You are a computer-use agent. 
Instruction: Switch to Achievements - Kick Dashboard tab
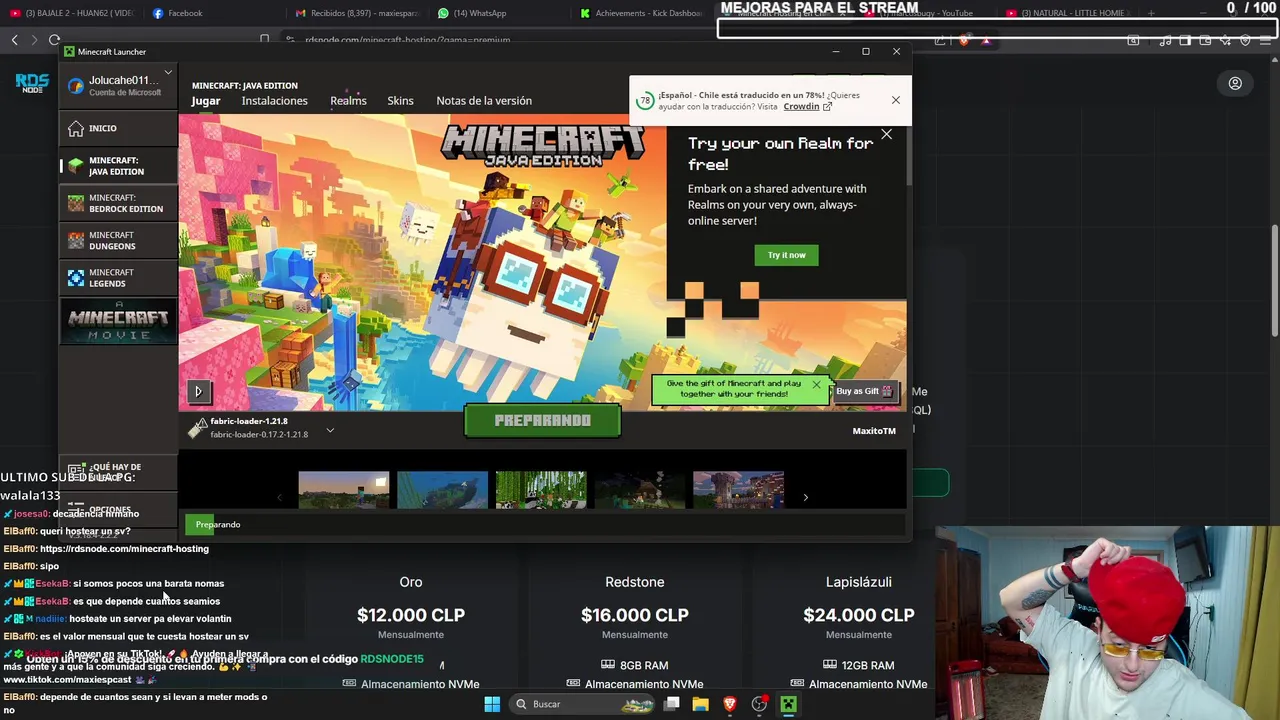point(642,13)
